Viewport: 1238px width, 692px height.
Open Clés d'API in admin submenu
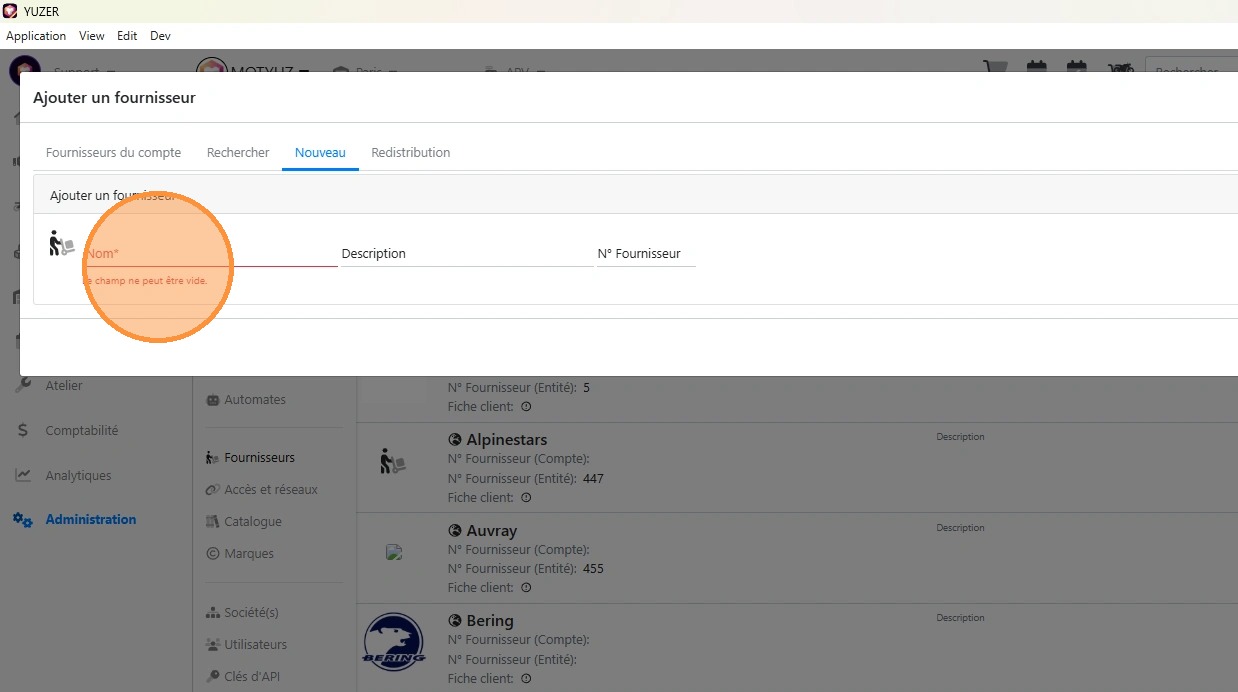pyautogui.click(x=252, y=677)
